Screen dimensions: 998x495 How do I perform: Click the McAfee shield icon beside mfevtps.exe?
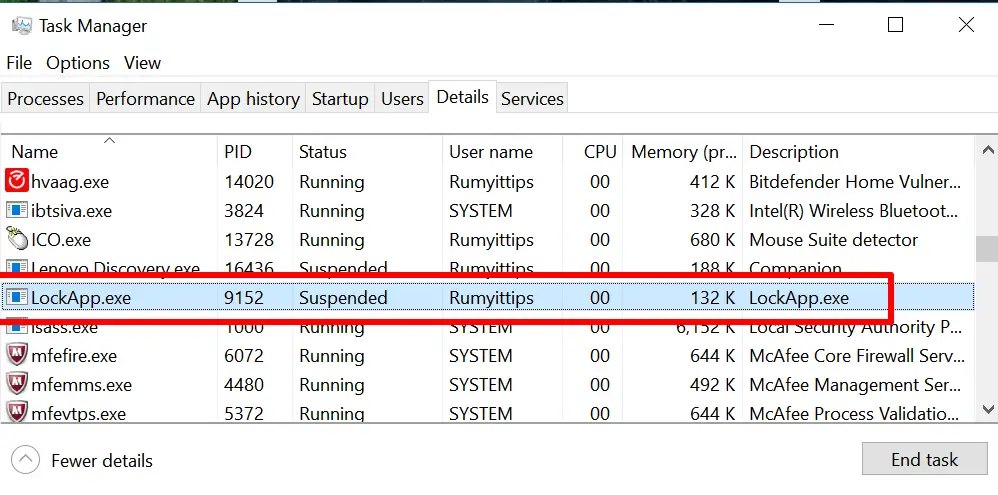point(17,413)
